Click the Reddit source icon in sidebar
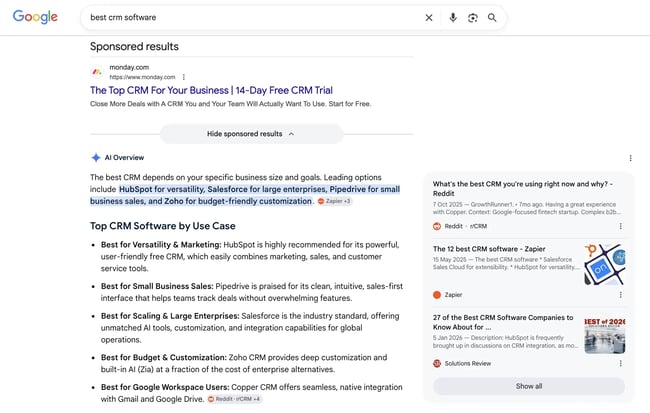Viewport: 650px width, 413px height. 437,226
